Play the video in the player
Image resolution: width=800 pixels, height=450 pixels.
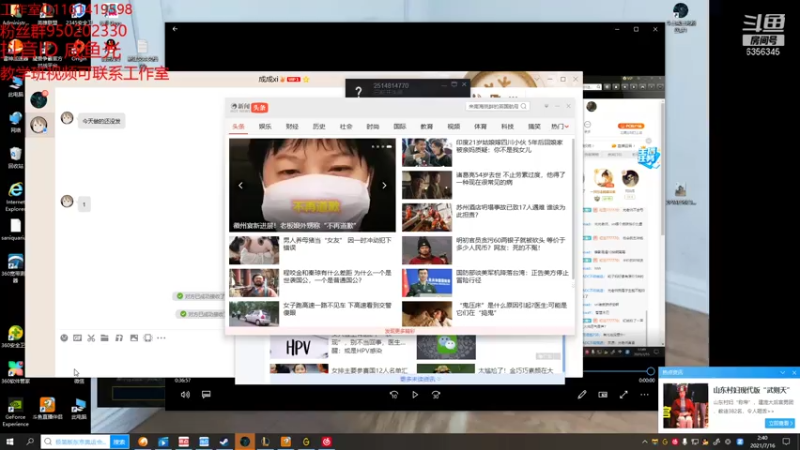tap(415, 394)
